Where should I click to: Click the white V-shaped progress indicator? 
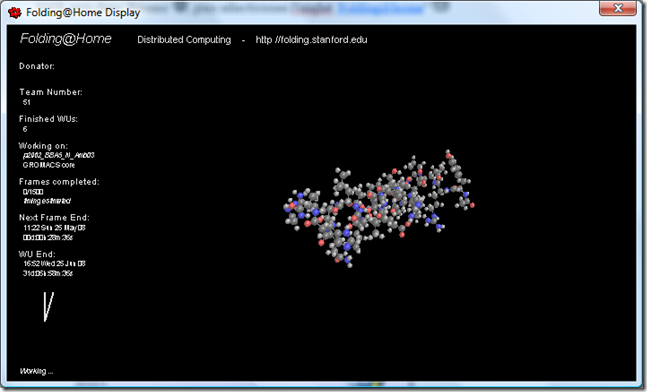pos(49,307)
